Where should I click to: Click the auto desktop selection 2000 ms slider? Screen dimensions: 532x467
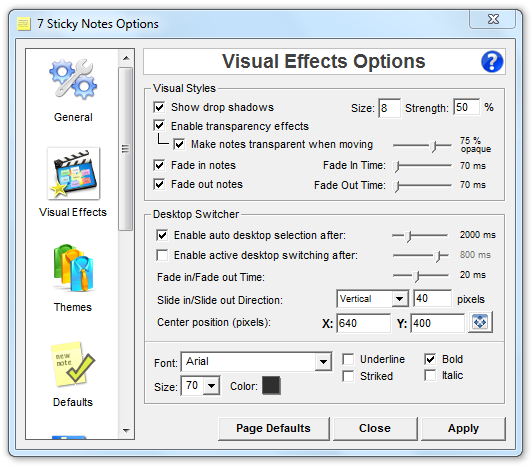click(420, 236)
